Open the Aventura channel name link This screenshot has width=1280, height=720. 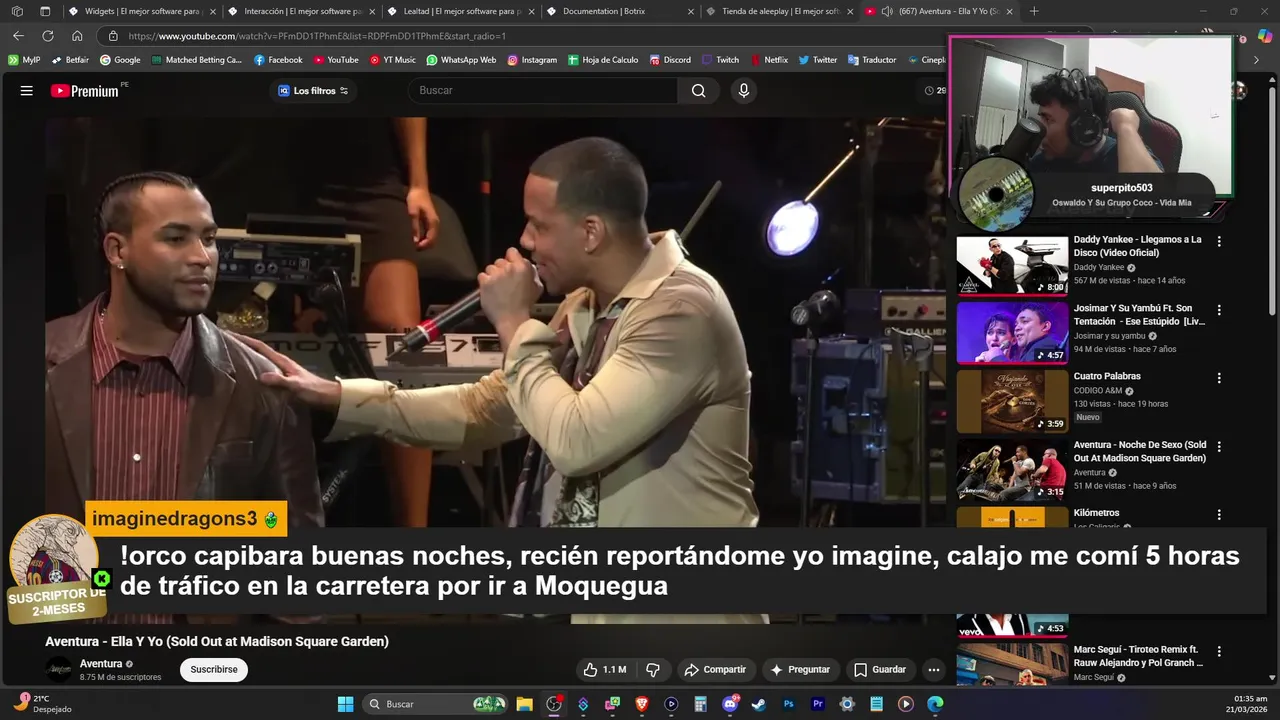click(x=101, y=664)
